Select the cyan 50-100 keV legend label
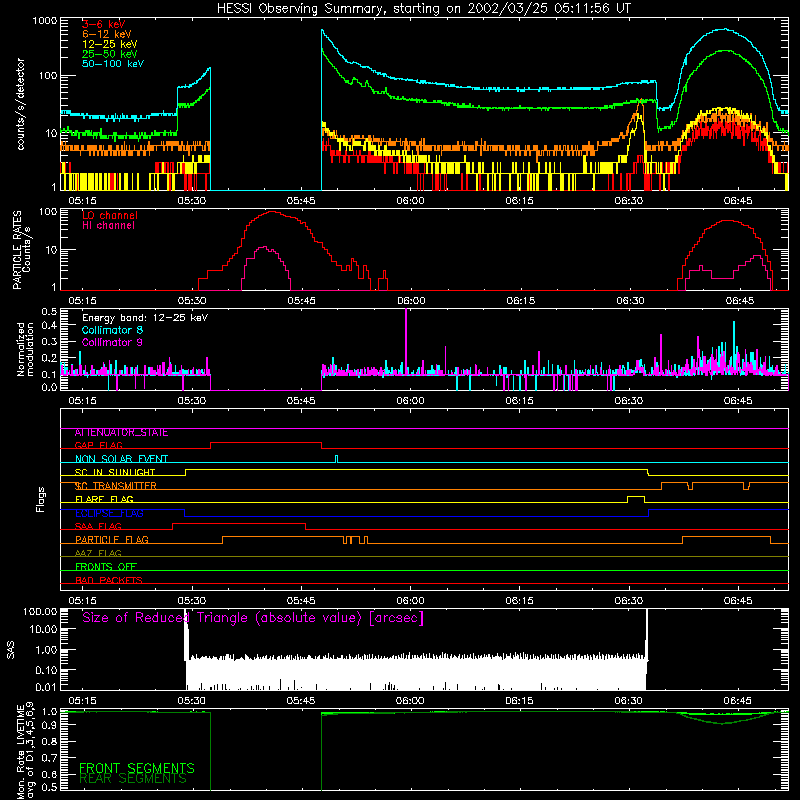The height and width of the screenshot is (800, 800). [x=113, y=64]
